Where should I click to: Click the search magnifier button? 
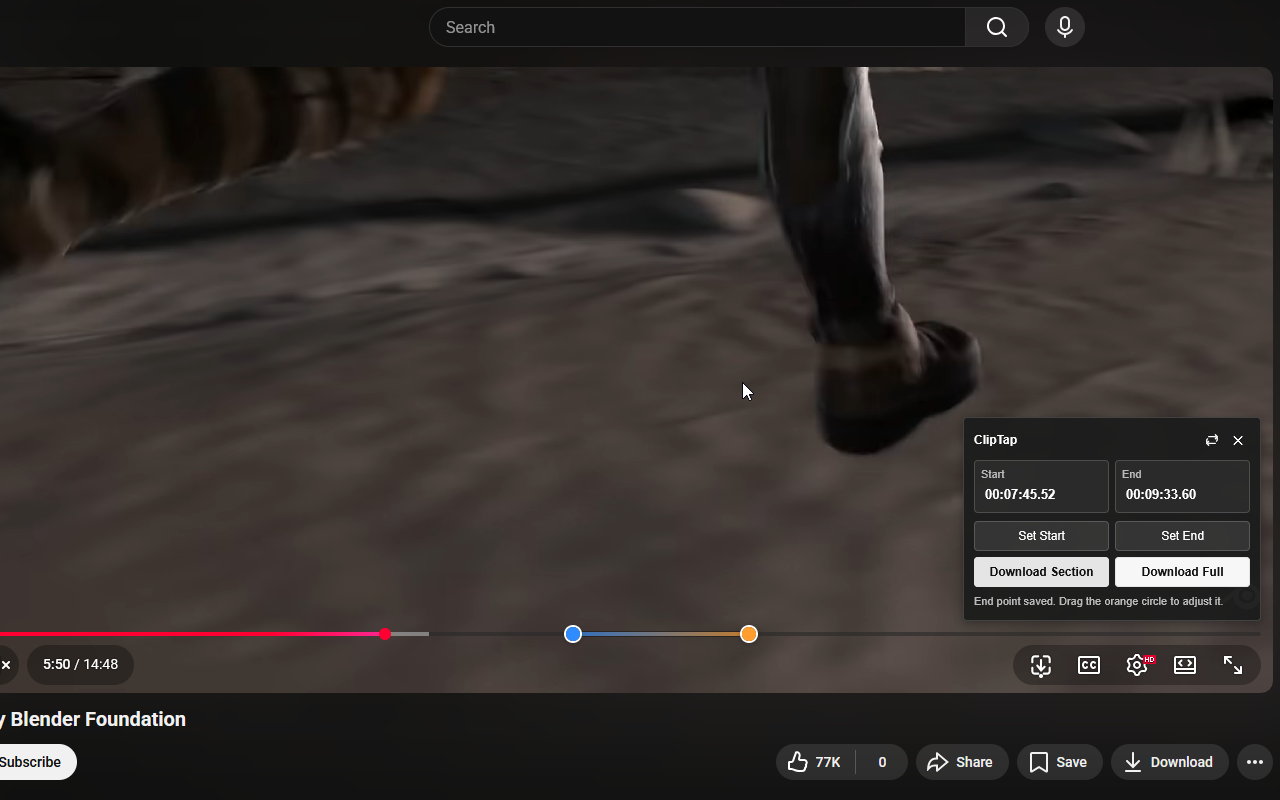point(997,27)
